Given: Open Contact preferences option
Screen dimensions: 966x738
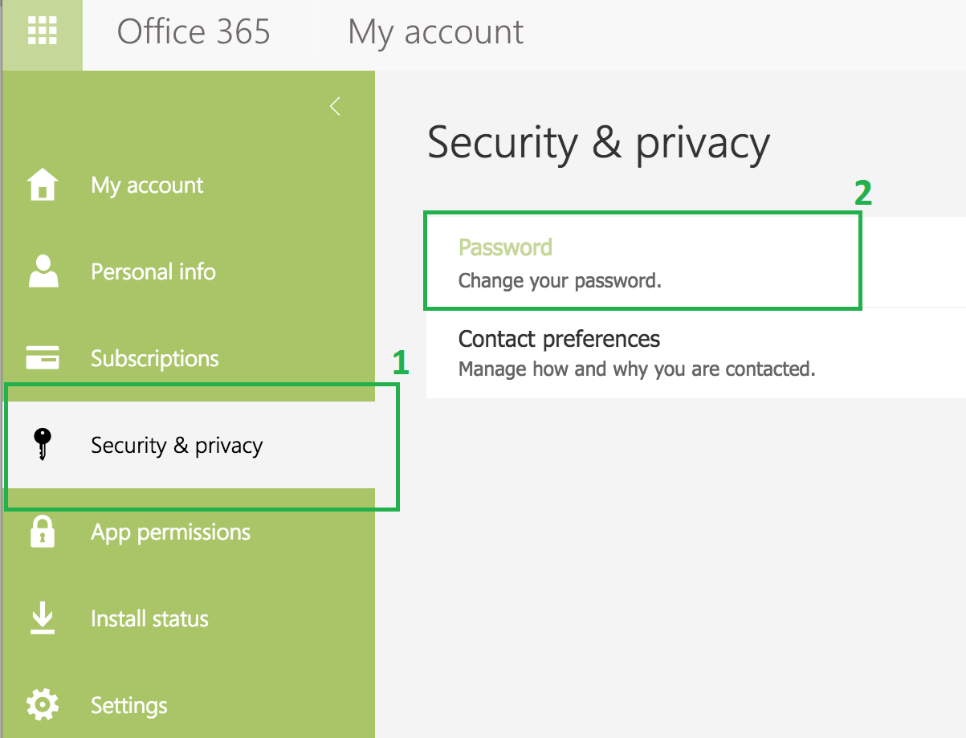Looking at the screenshot, I should [x=559, y=339].
